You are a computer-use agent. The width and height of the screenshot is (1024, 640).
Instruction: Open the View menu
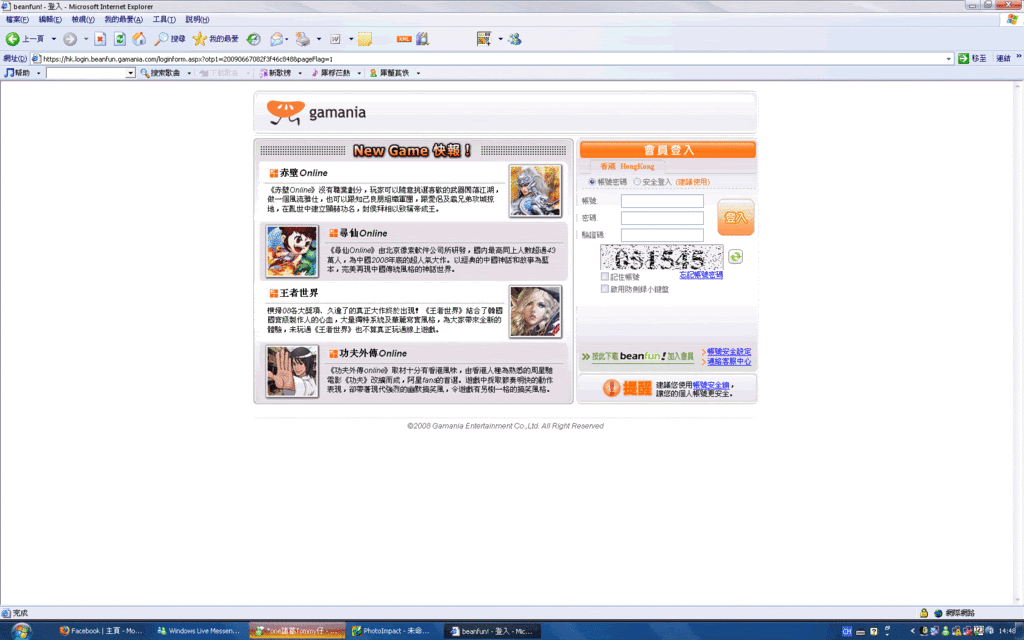coord(83,20)
